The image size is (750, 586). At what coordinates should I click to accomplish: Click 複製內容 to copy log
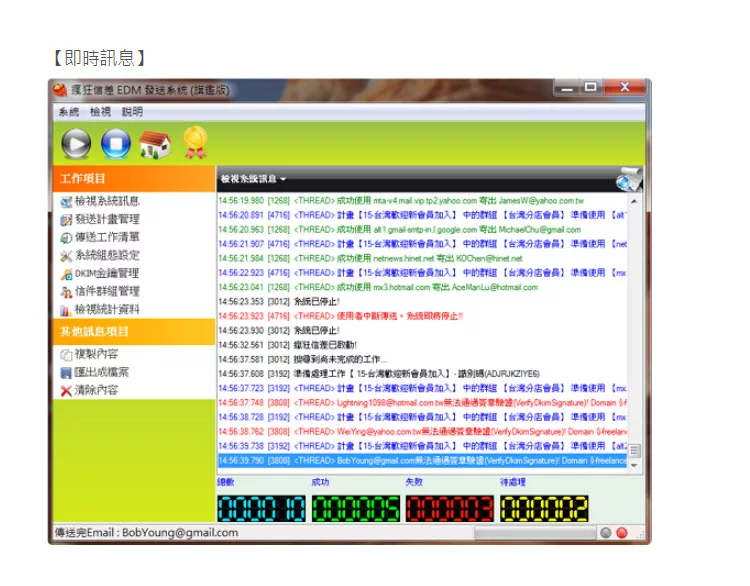coord(95,354)
